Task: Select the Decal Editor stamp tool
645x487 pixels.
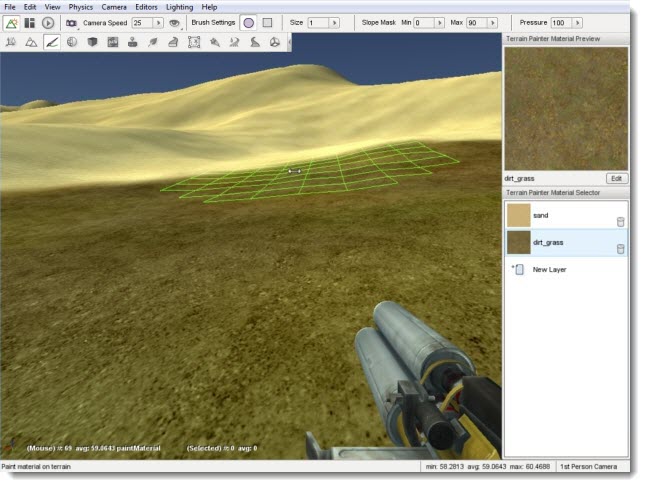Action: tap(132, 42)
